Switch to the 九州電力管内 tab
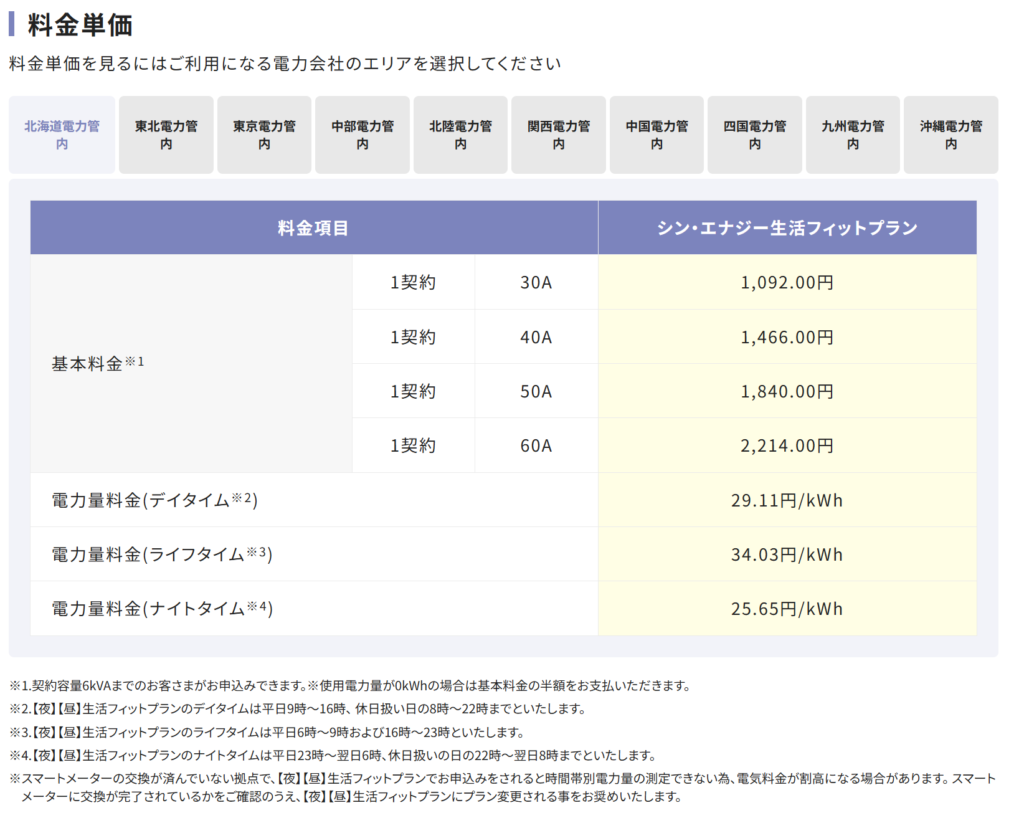The image size is (1024, 818). point(852,134)
